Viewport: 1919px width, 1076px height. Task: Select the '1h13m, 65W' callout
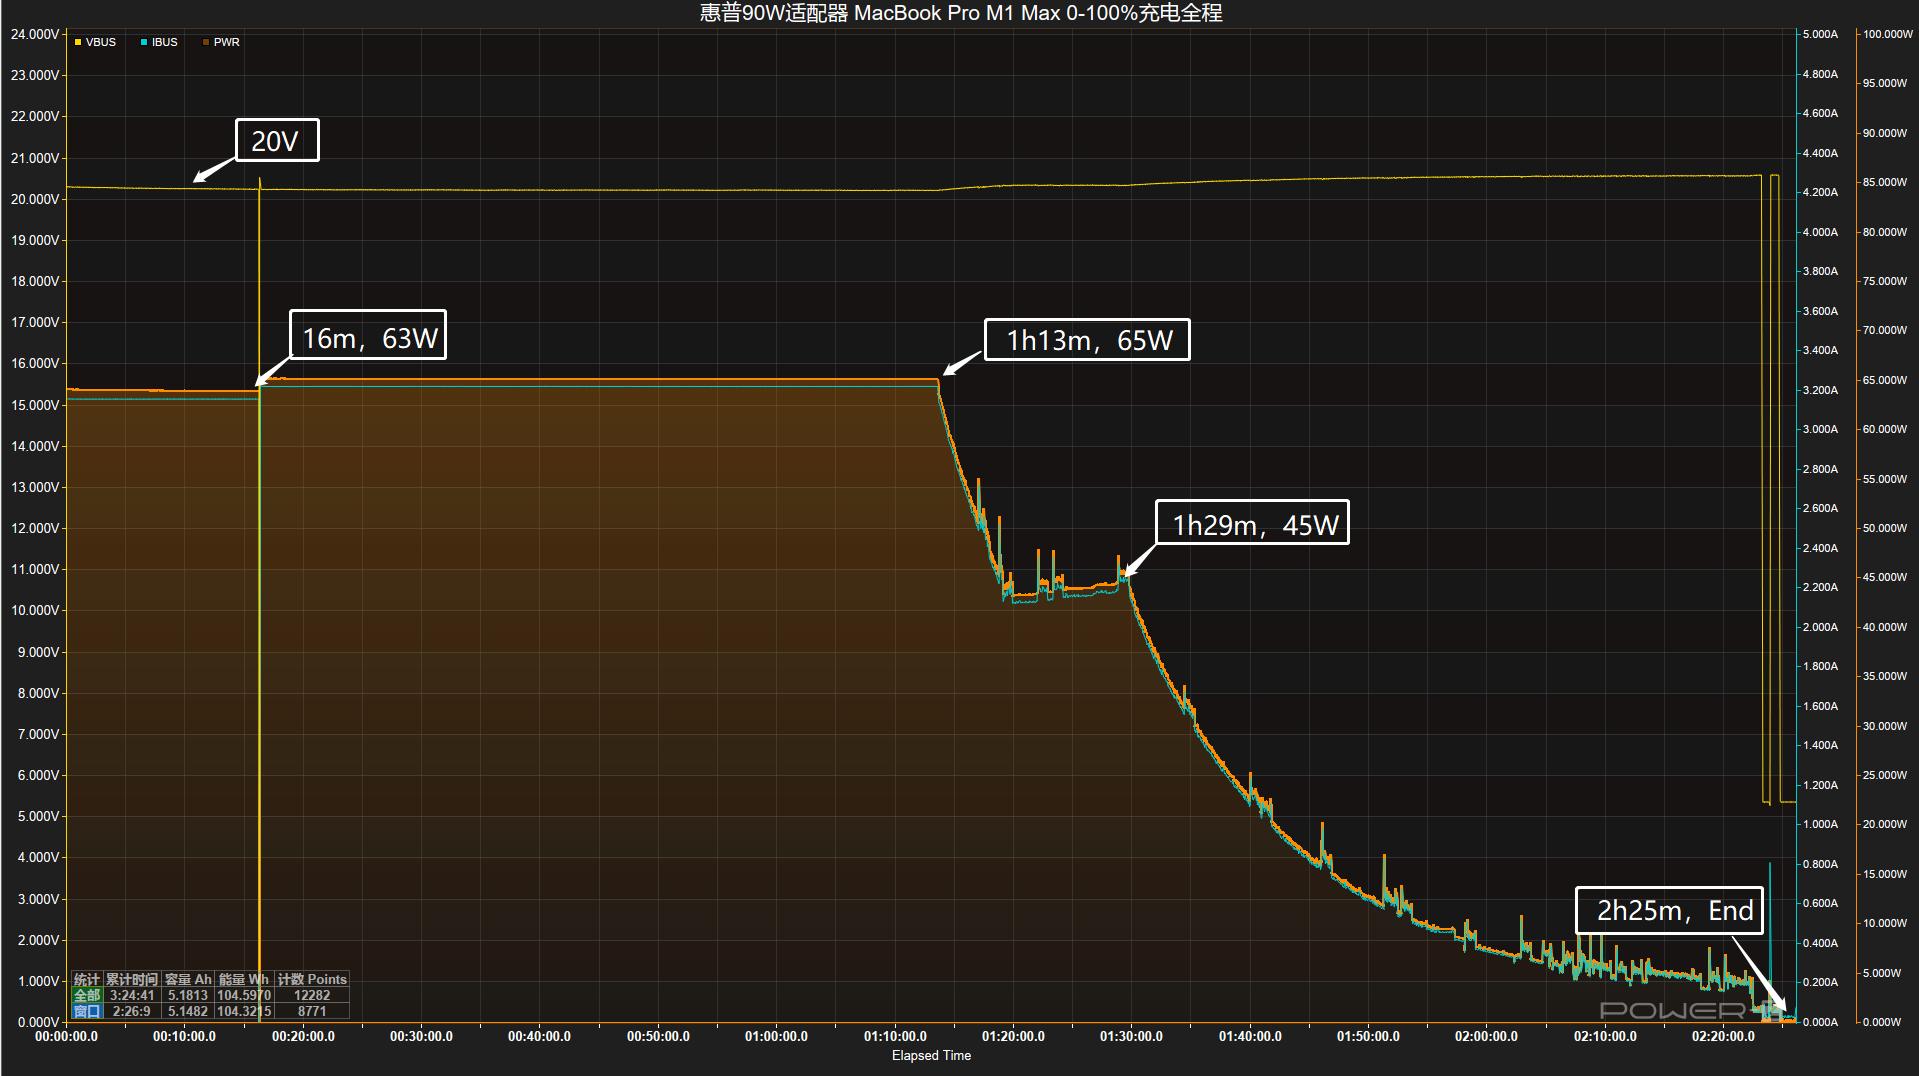pos(1088,340)
